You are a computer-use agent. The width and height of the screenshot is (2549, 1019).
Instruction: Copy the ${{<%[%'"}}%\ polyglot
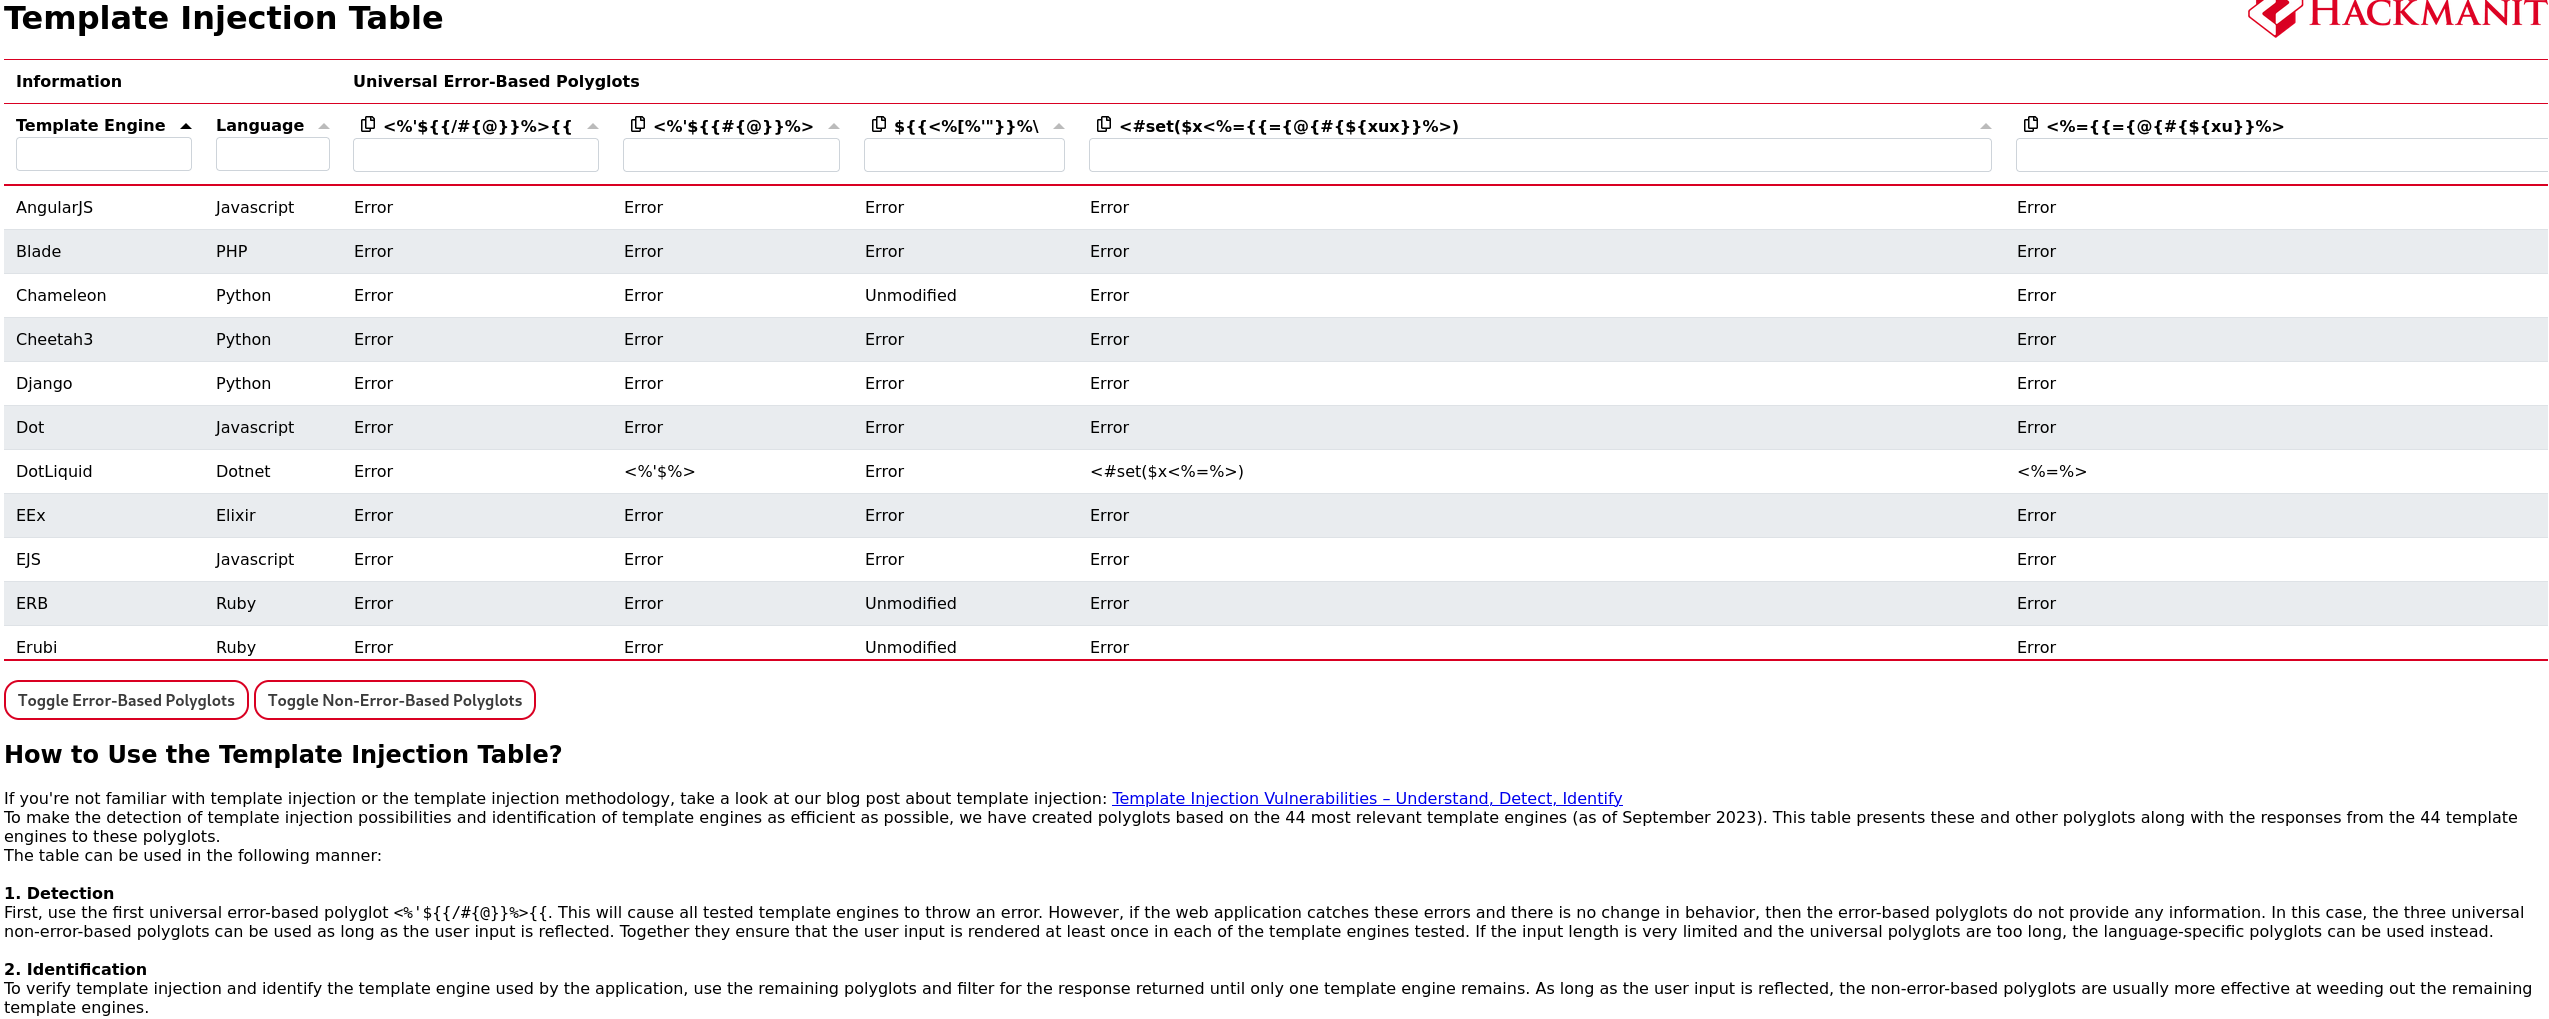tap(879, 124)
